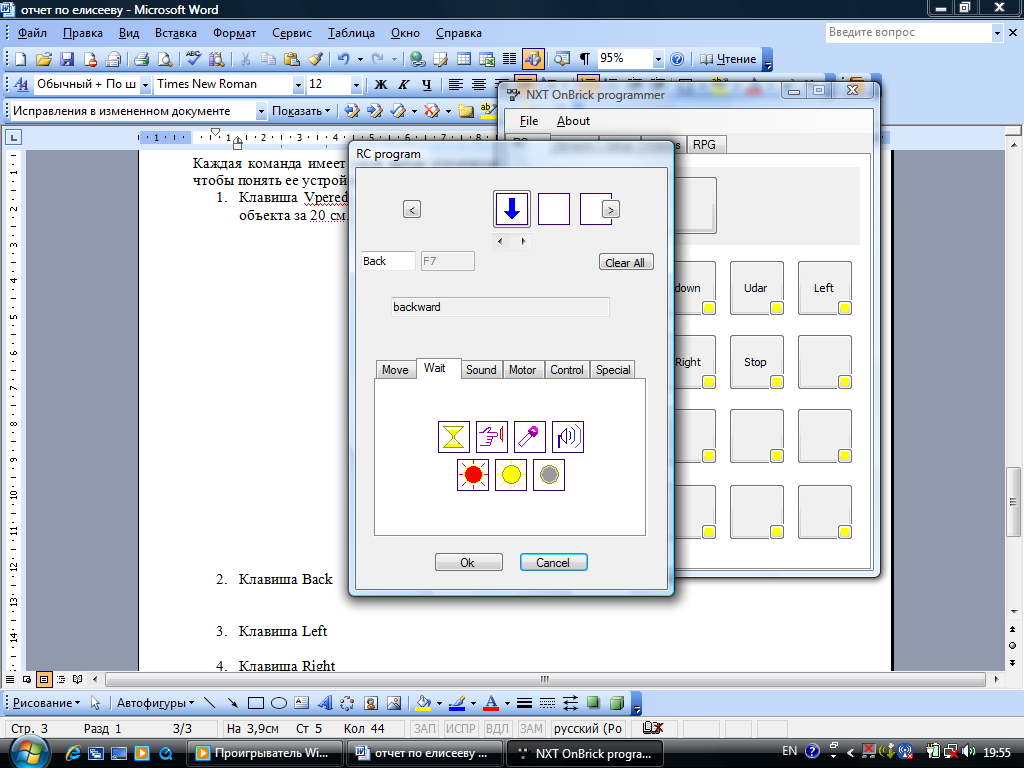The image size is (1024, 768).
Task: Switch to the Sound tab
Action: click(x=481, y=370)
